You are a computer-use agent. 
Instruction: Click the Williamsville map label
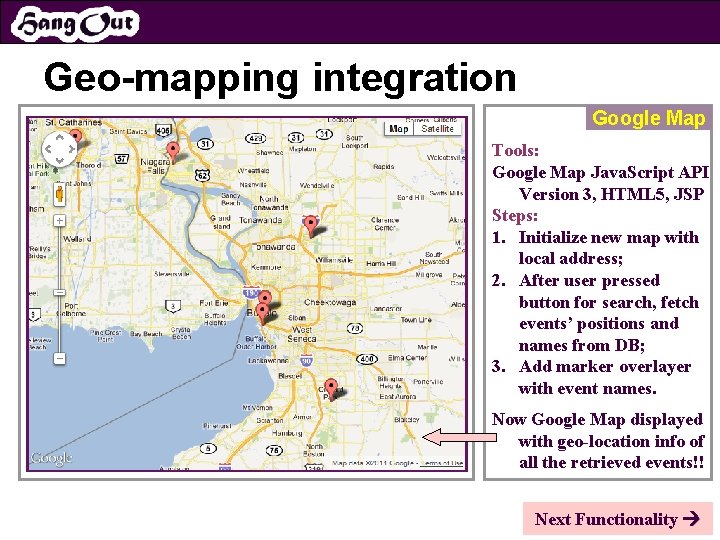(x=334, y=259)
